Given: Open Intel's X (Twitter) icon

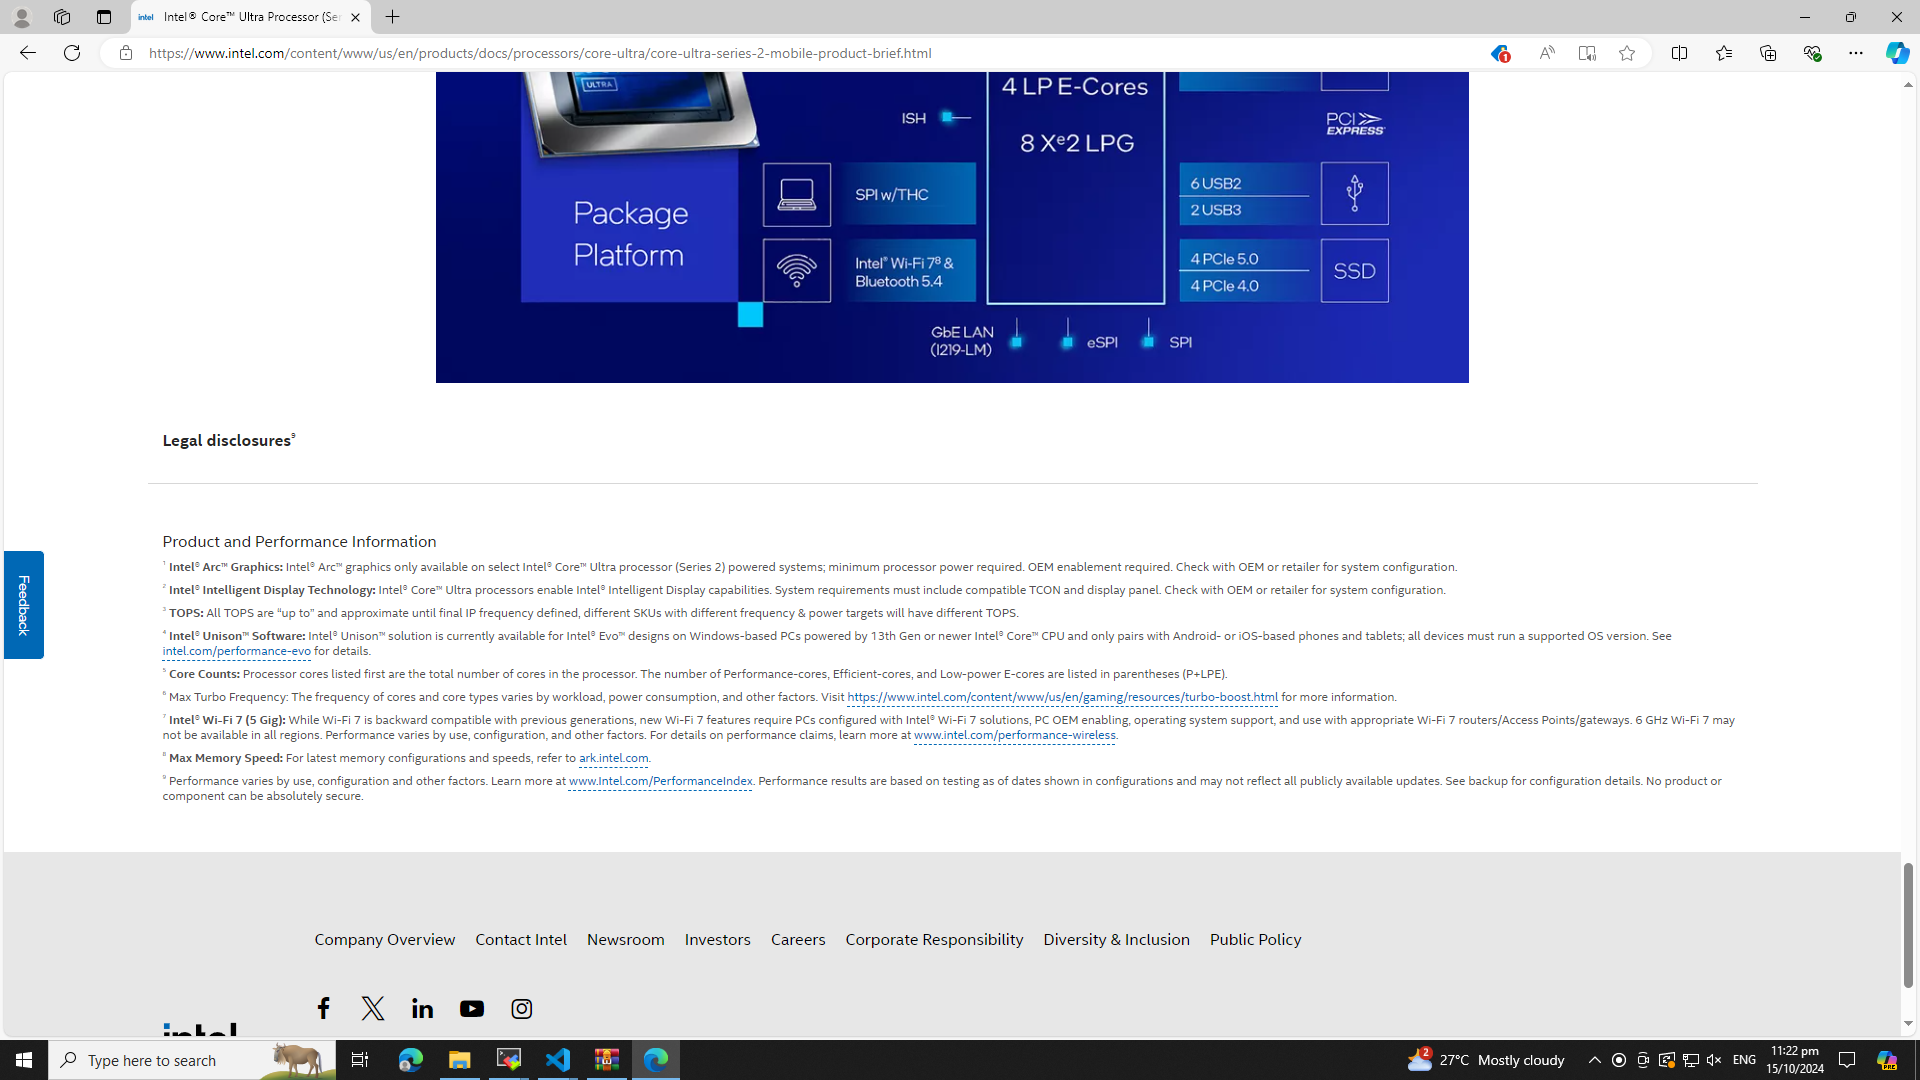Looking at the screenshot, I should [x=373, y=1008].
